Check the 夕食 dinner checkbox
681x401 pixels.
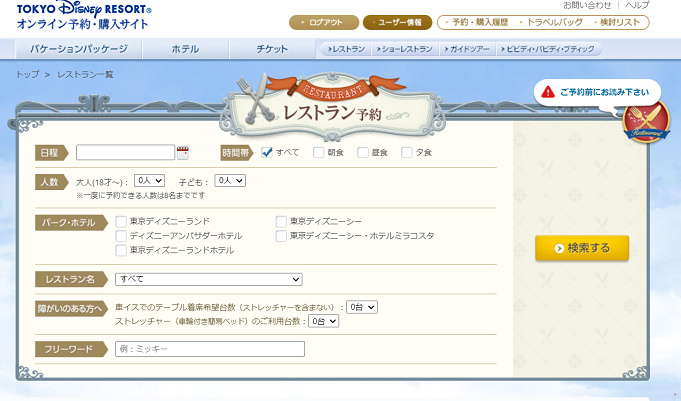pyautogui.click(x=407, y=152)
